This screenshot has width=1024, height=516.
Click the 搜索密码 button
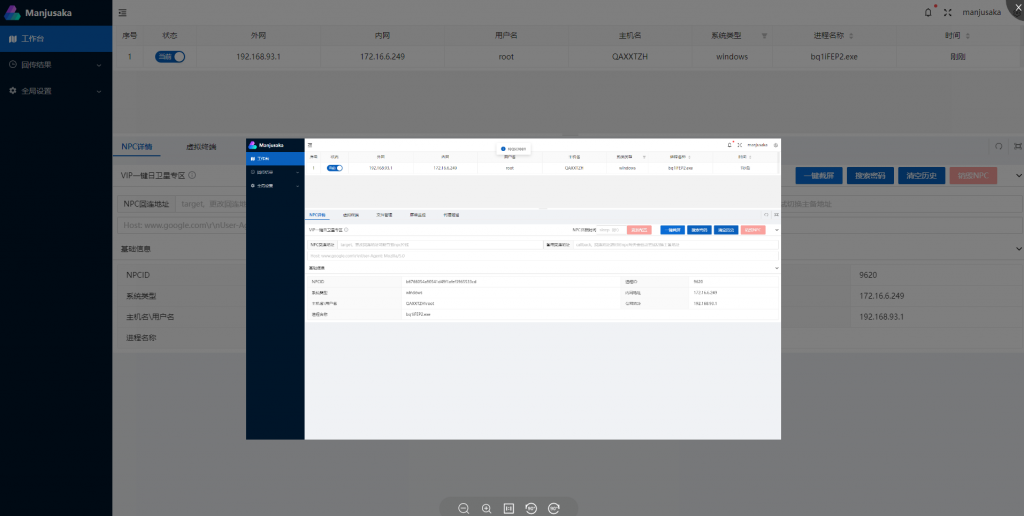point(870,176)
